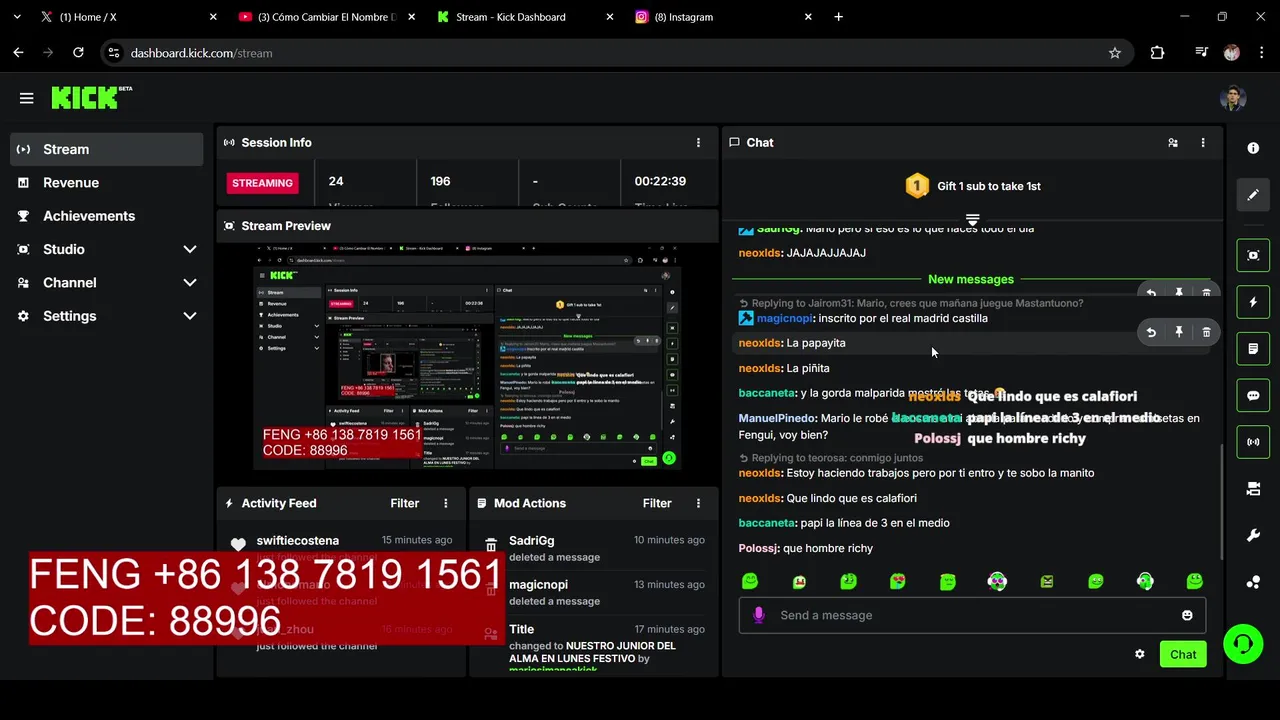
Task: Toggle Mod Actions panel via note icon
Action: tap(1253, 349)
